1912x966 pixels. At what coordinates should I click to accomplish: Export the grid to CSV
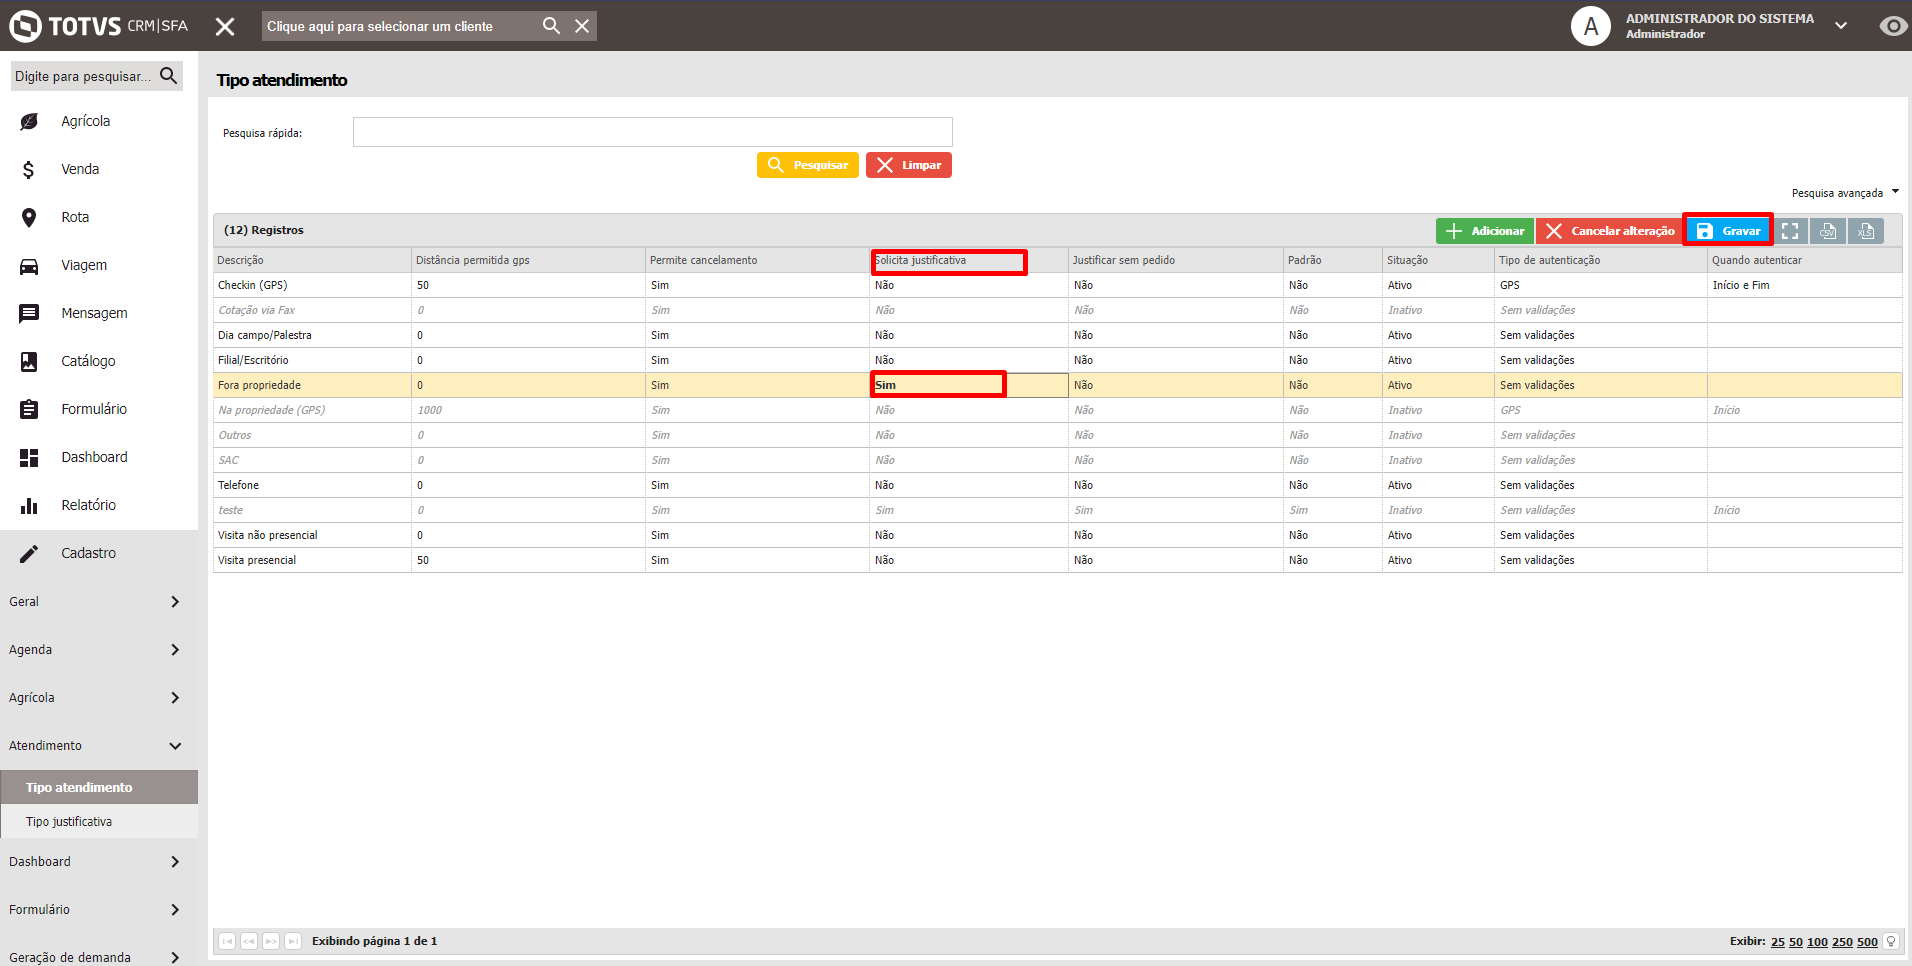pos(1828,231)
